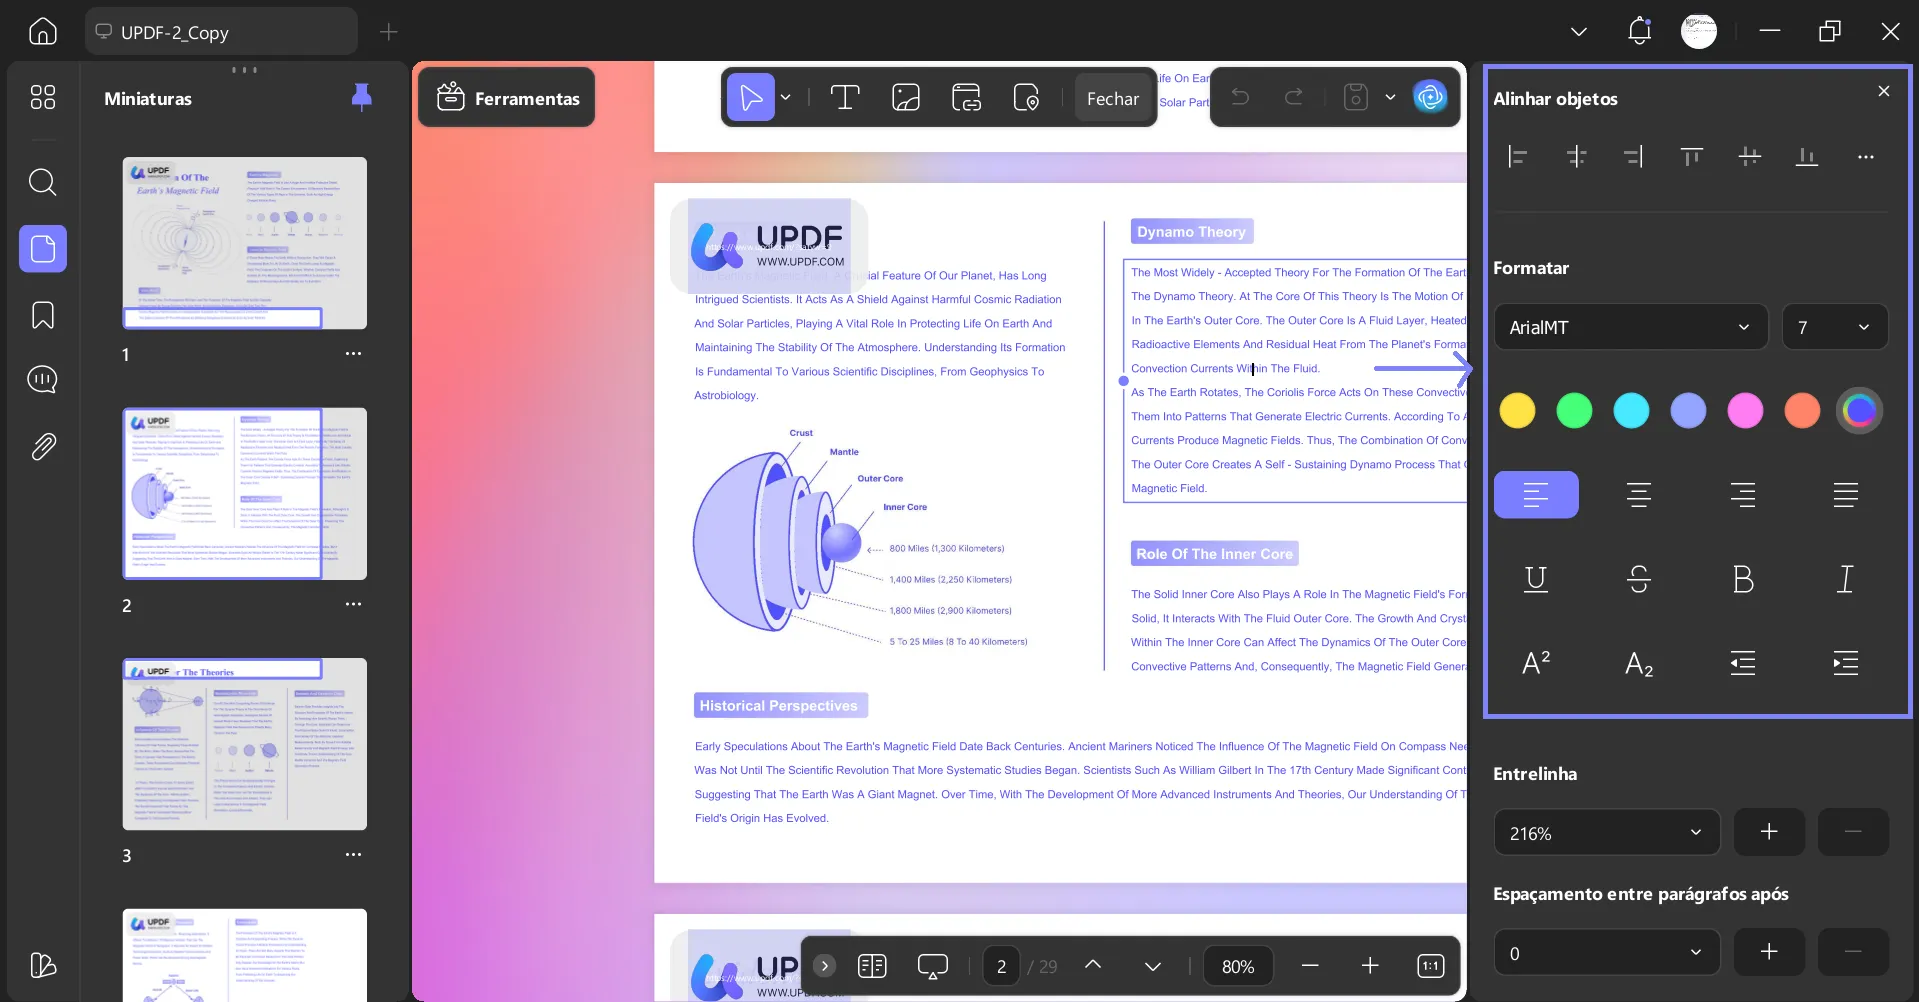Apply superscript to the text
Viewport: 1919px width, 1002px height.
tap(1536, 662)
